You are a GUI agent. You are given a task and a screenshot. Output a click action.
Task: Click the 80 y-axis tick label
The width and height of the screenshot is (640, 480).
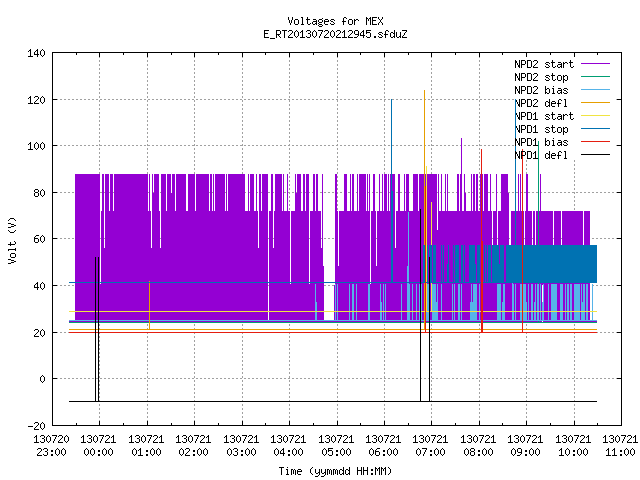[x=39, y=193]
